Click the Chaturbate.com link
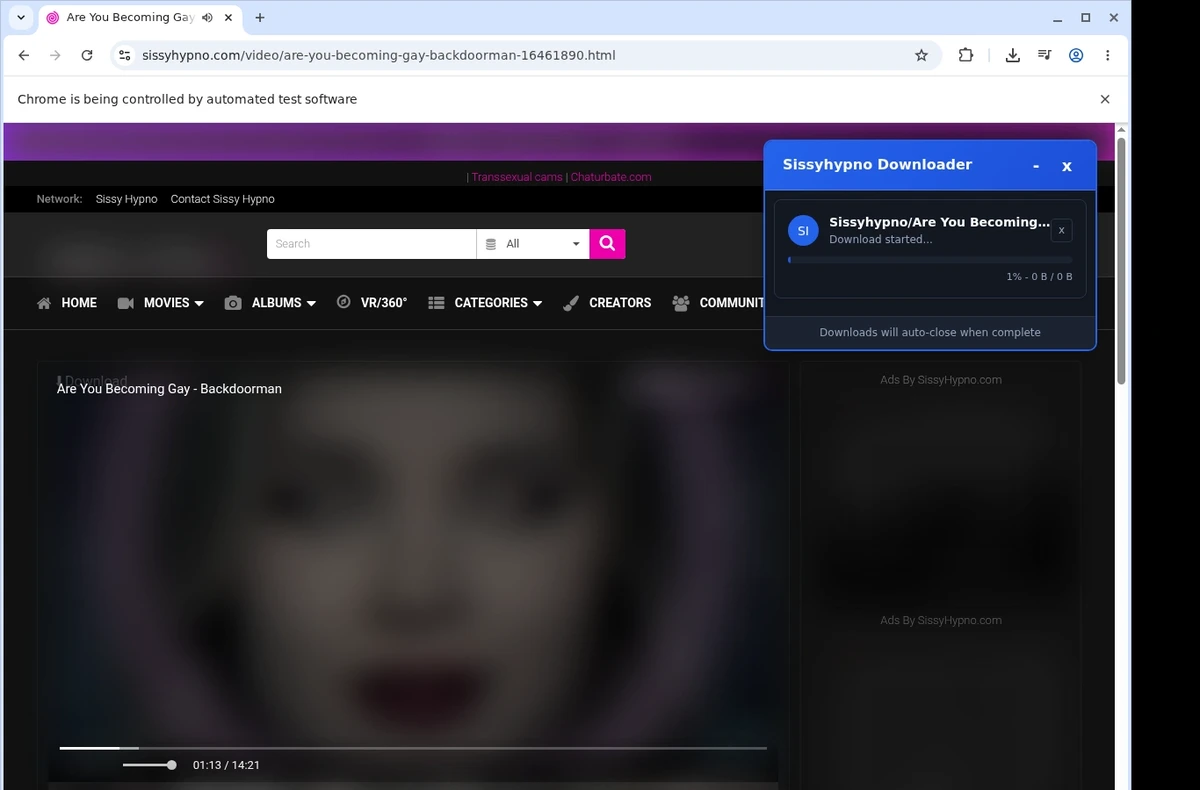Screen dimensions: 1200x790 click(x=611, y=177)
